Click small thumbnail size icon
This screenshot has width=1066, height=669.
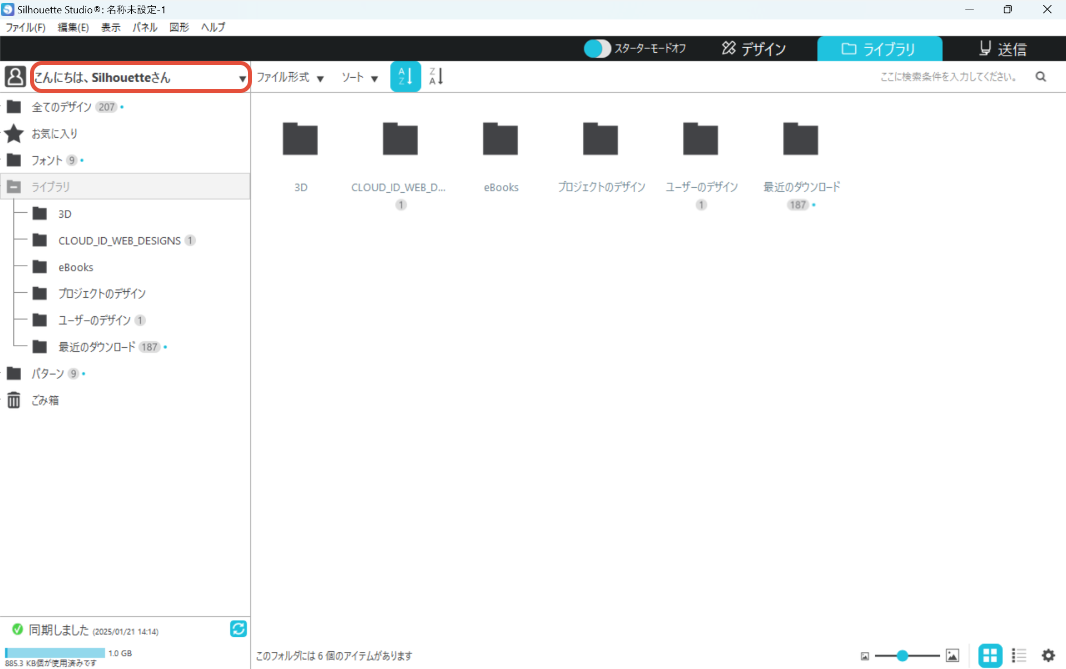coord(865,656)
